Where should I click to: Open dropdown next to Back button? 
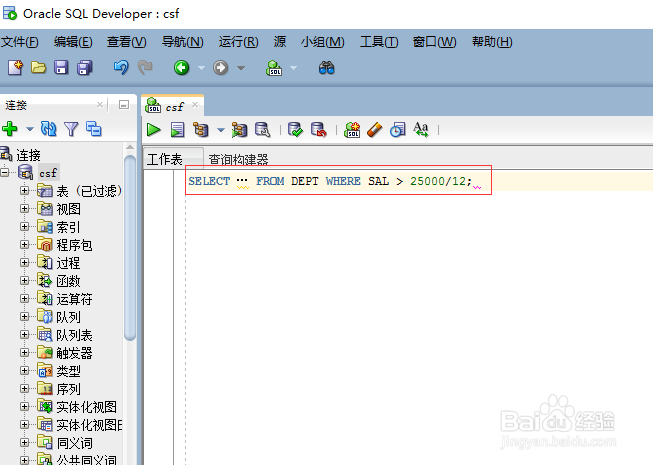201,67
